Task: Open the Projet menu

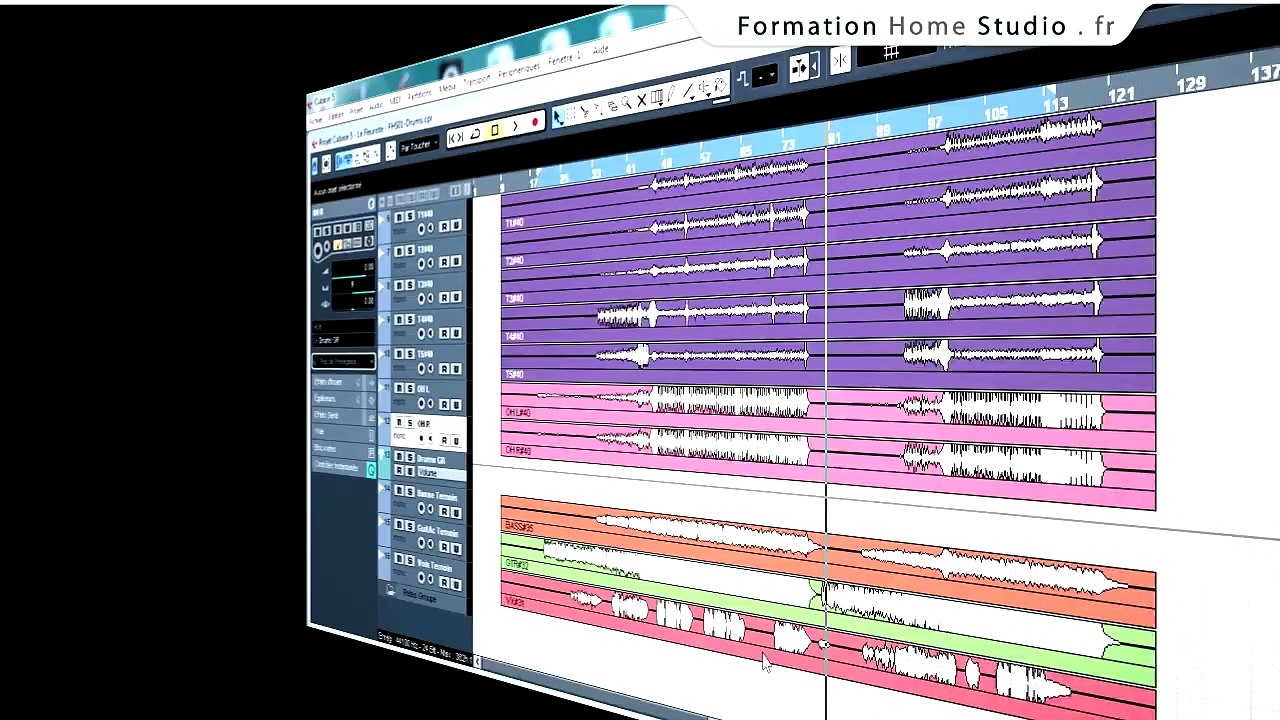Action: [356, 111]
